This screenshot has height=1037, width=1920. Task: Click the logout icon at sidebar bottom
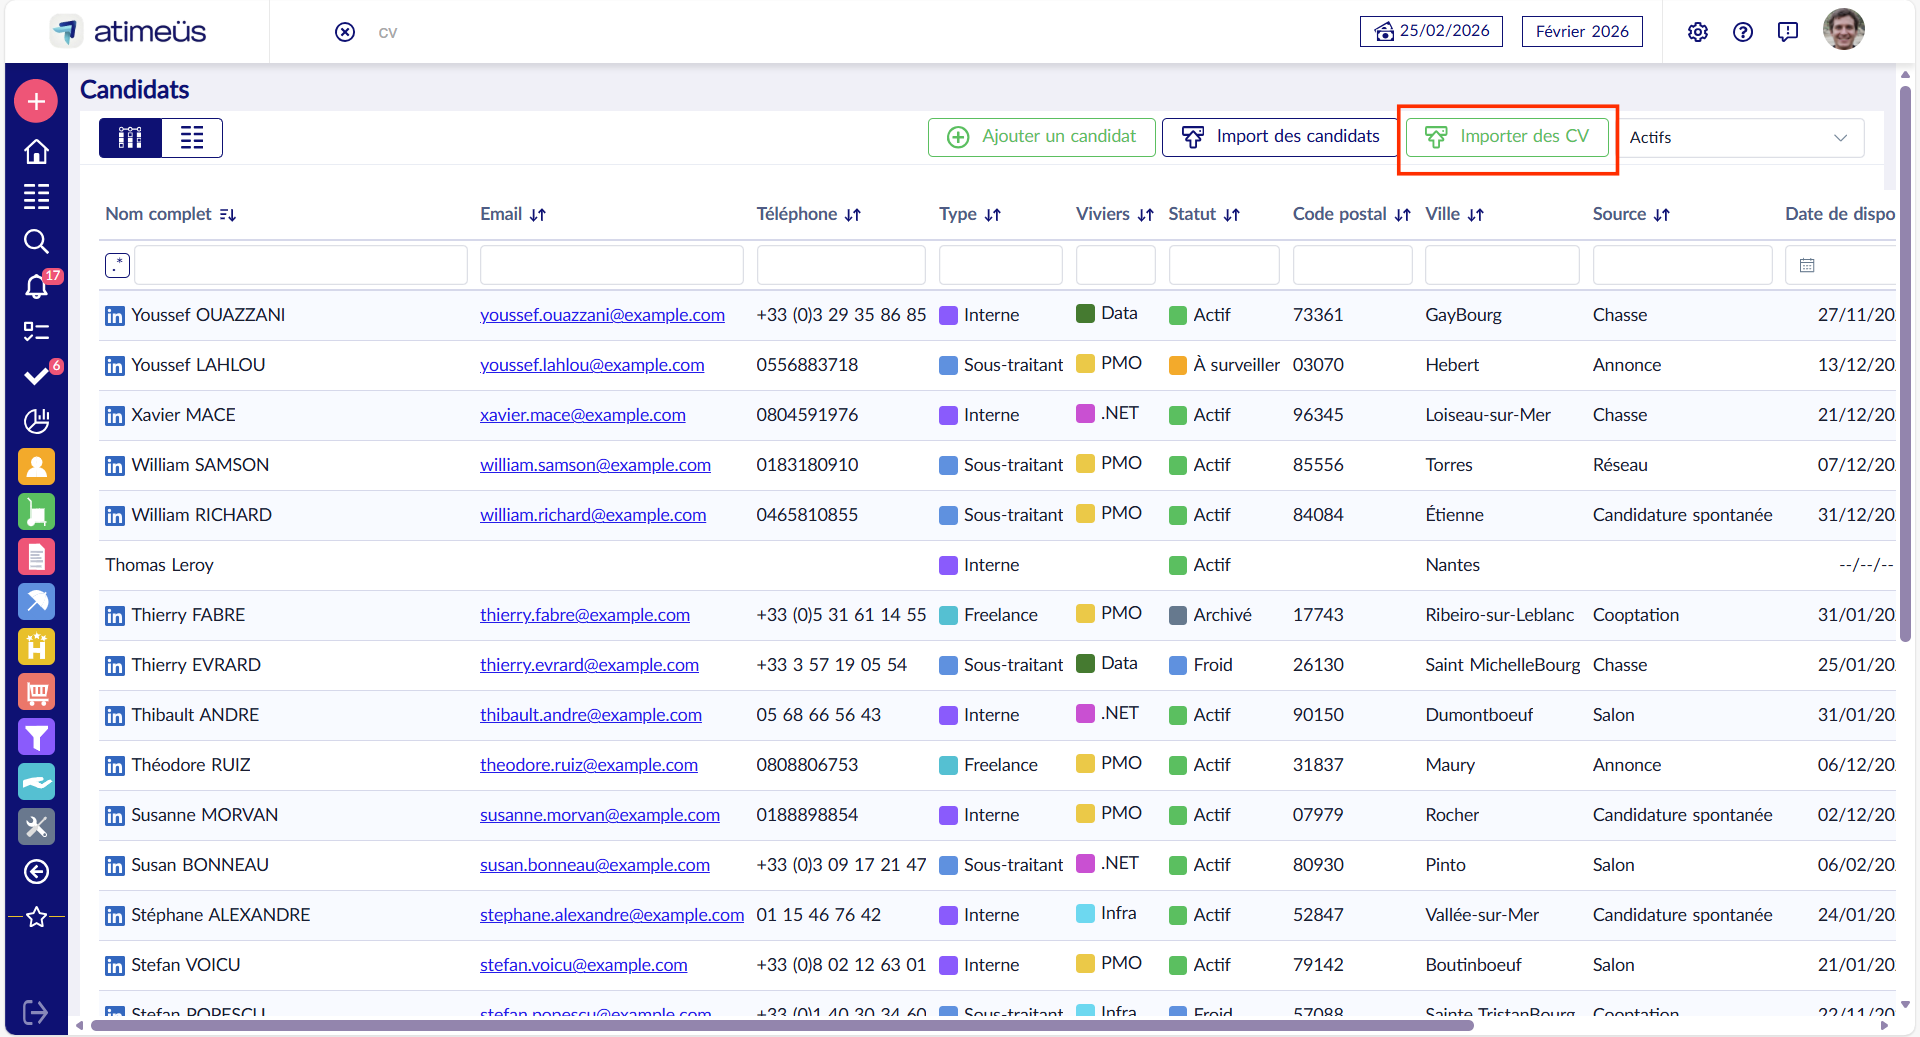[36, 1012]
